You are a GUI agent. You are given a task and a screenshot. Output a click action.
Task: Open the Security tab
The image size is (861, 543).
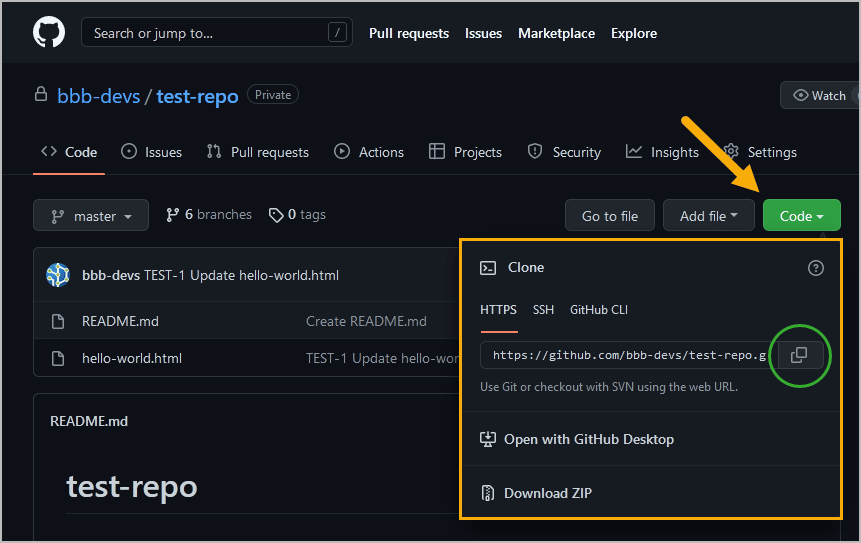(x=564, y=152)
